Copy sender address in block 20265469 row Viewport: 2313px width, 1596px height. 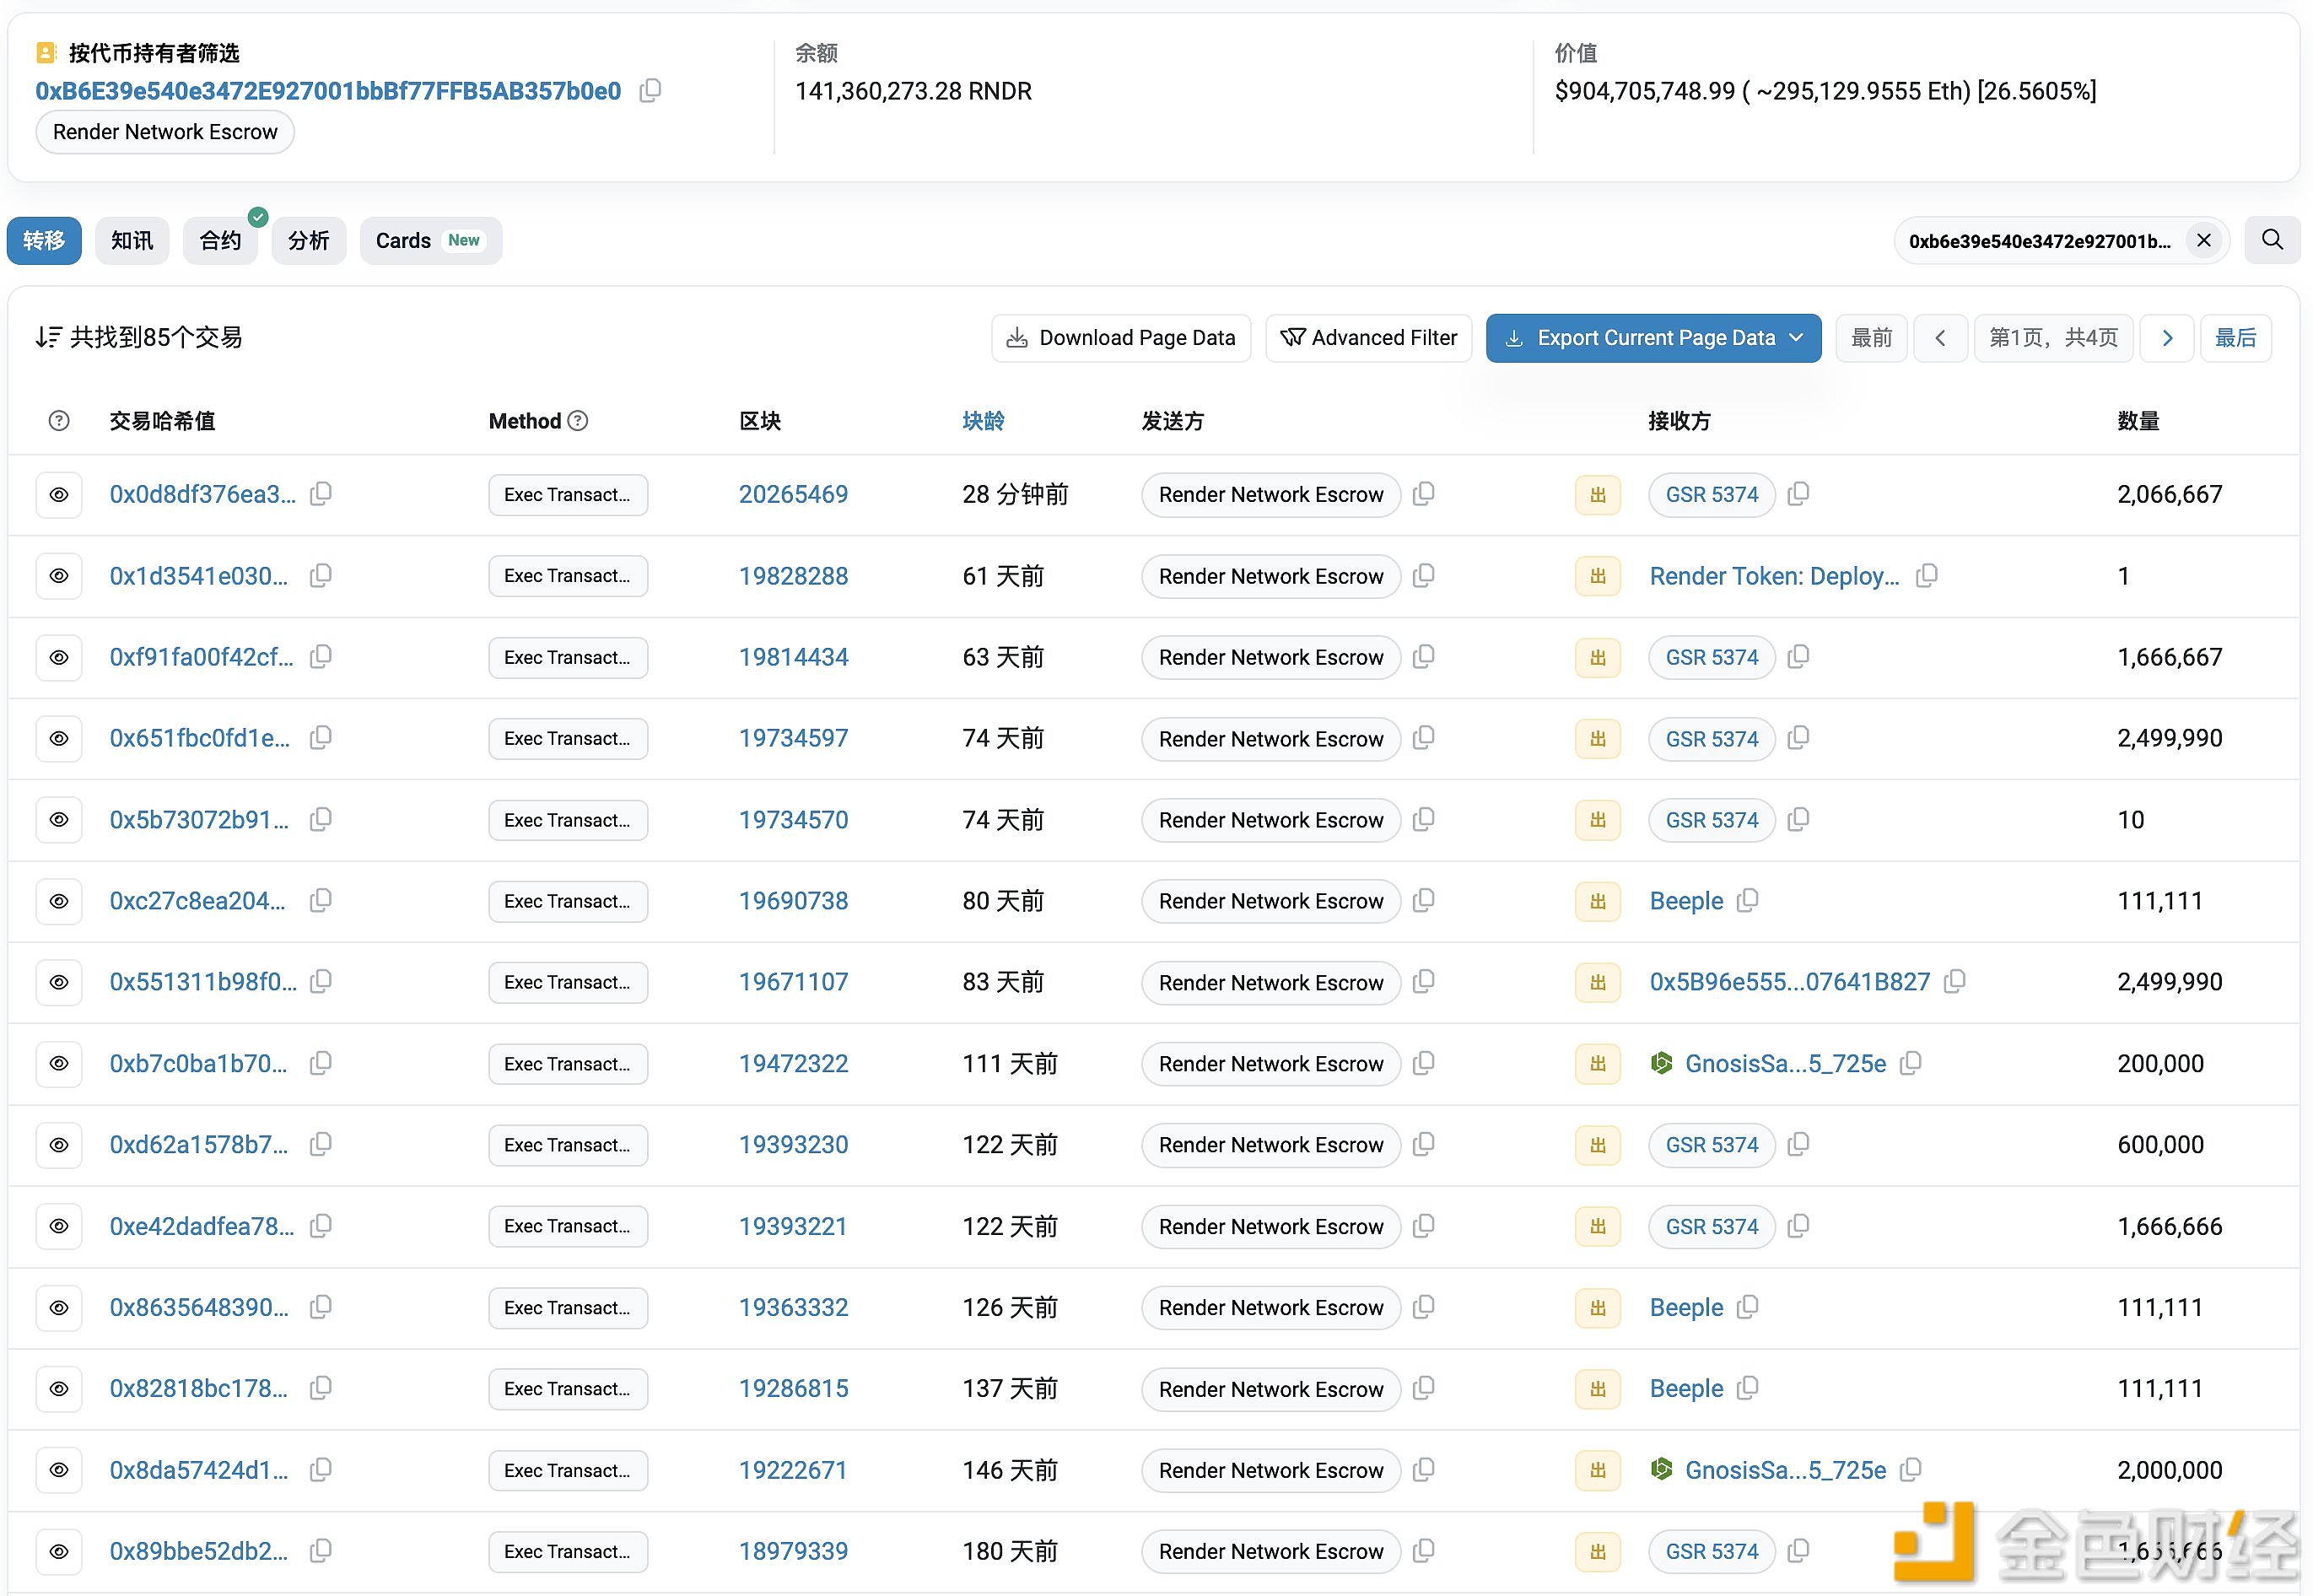tap(1424, 494)
